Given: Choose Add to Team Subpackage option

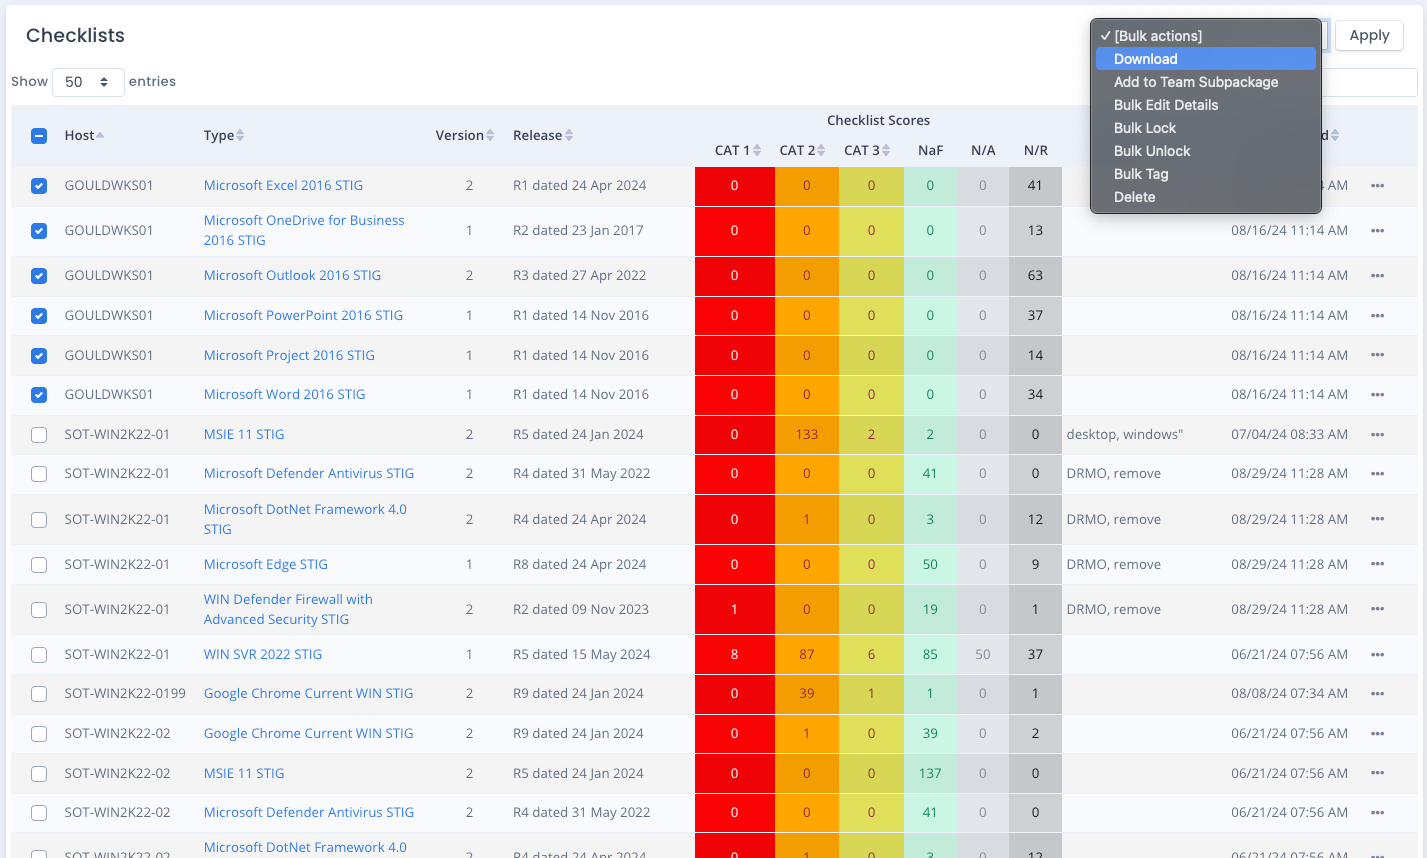Looking at the screenshot, I should pyautogui.click(x=1206, y=82).
